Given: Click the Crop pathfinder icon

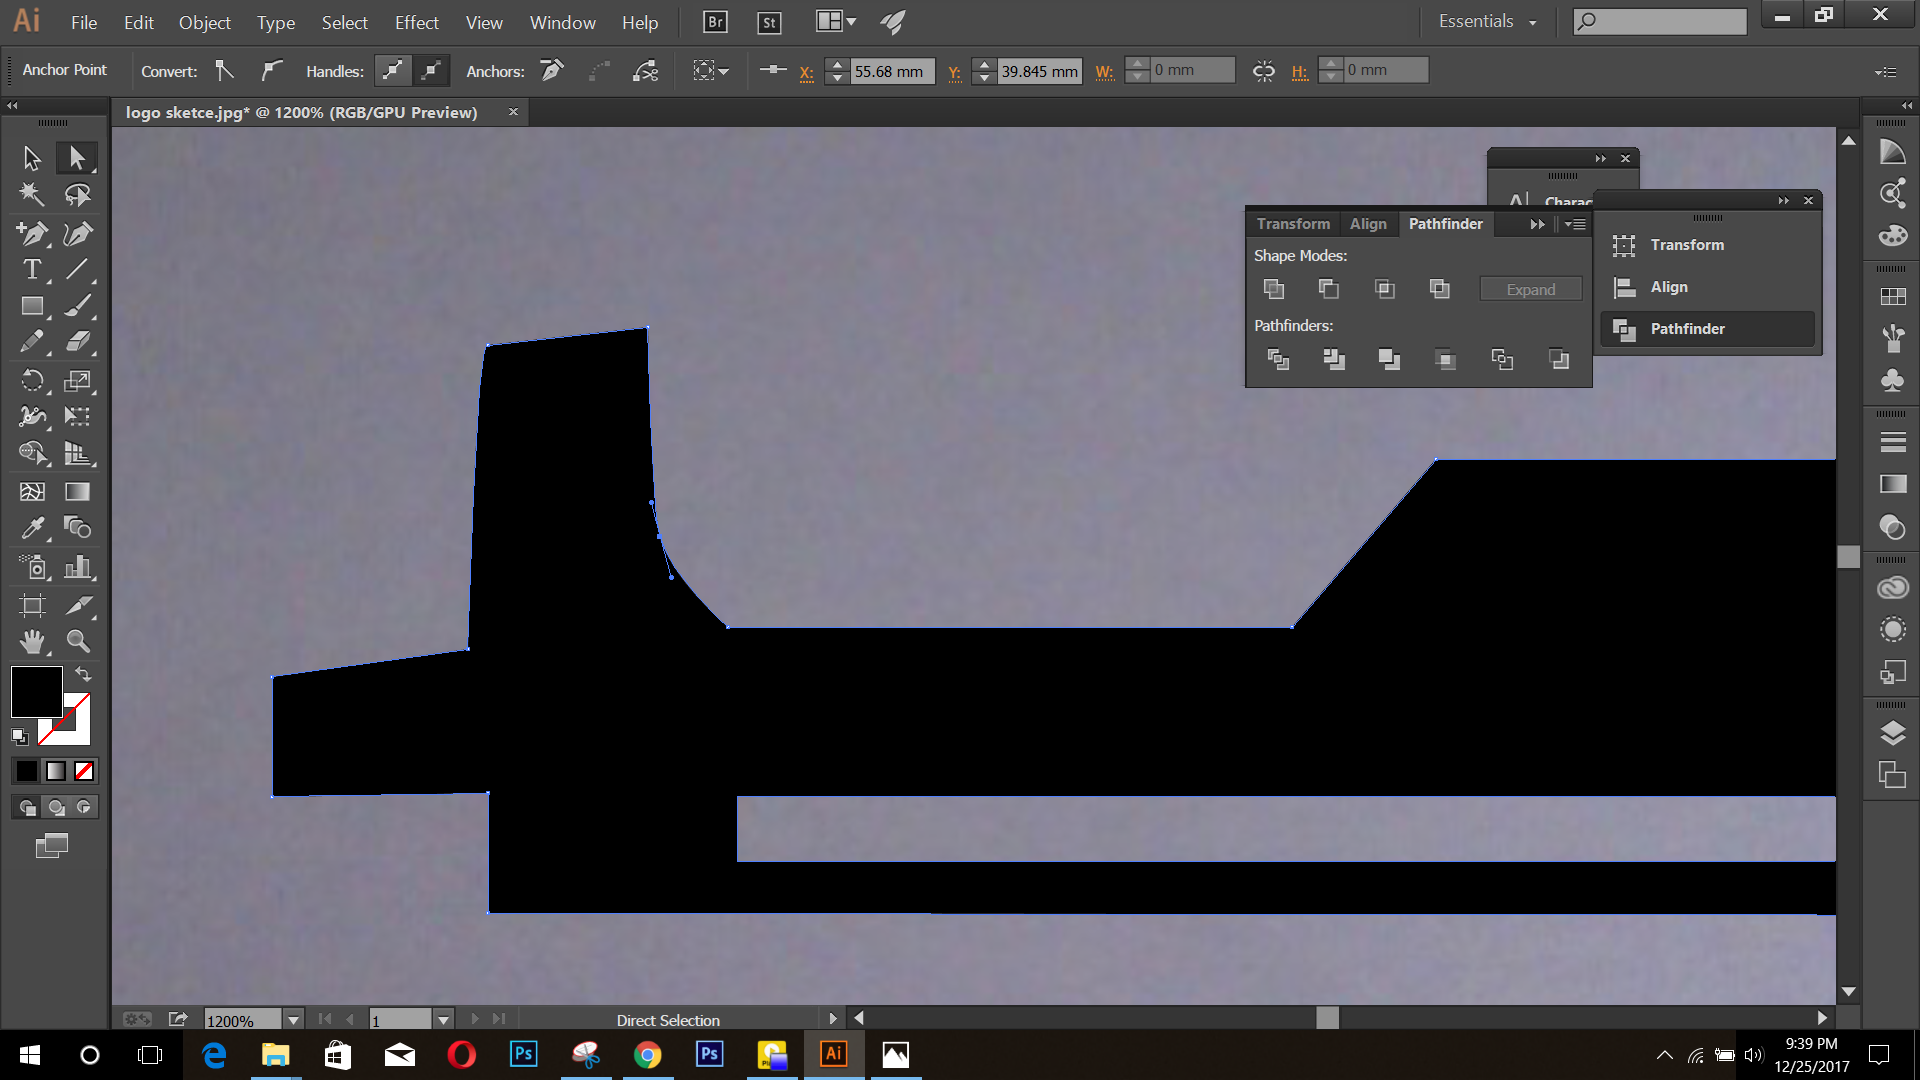Looking at the screenshot, I should coord(1445,359).
